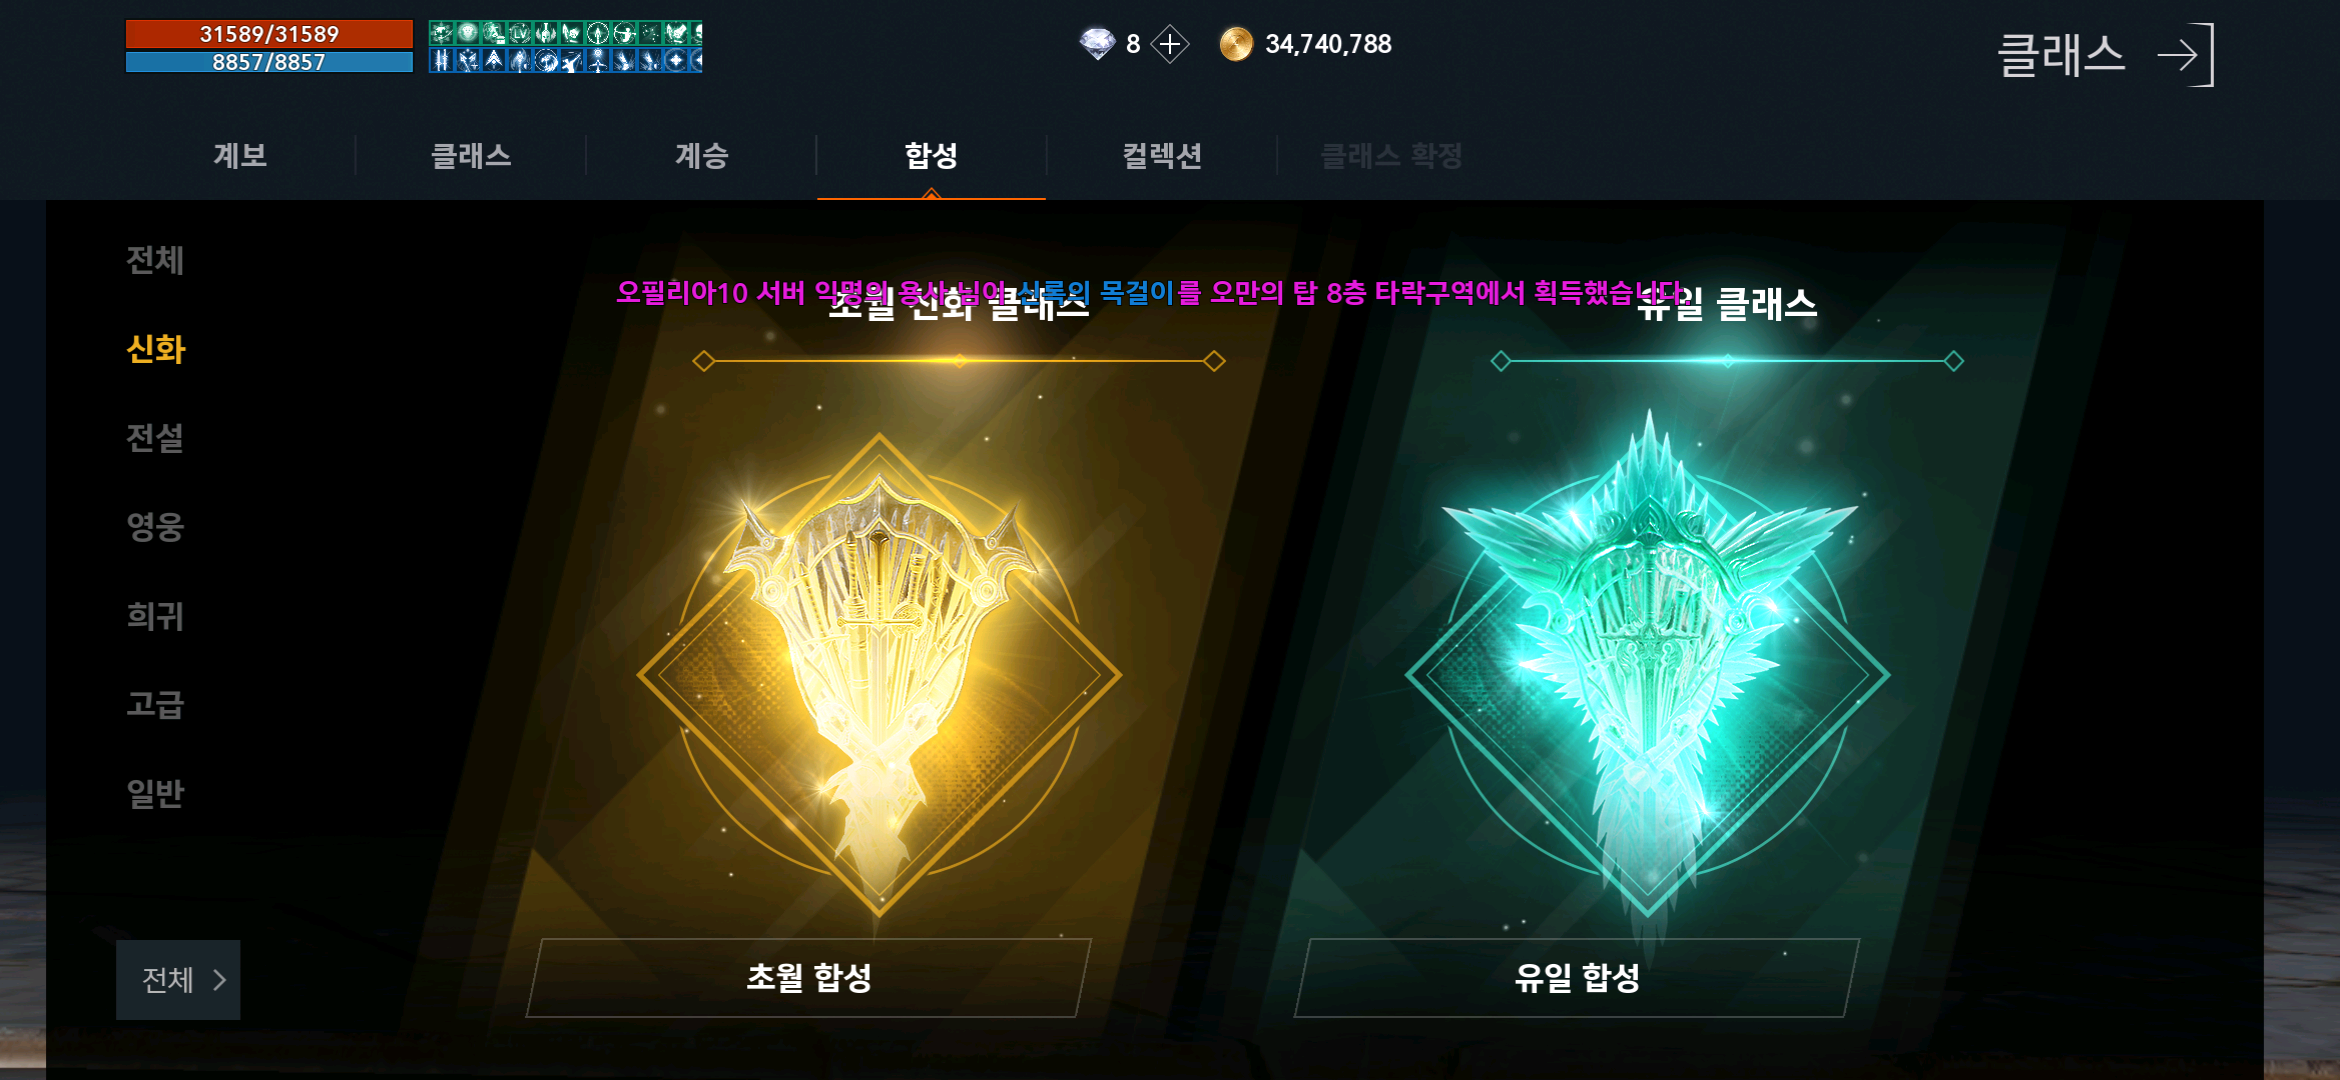Click the red HP bar
This screenshot has height=1080, width=2340.
(269, 34)
